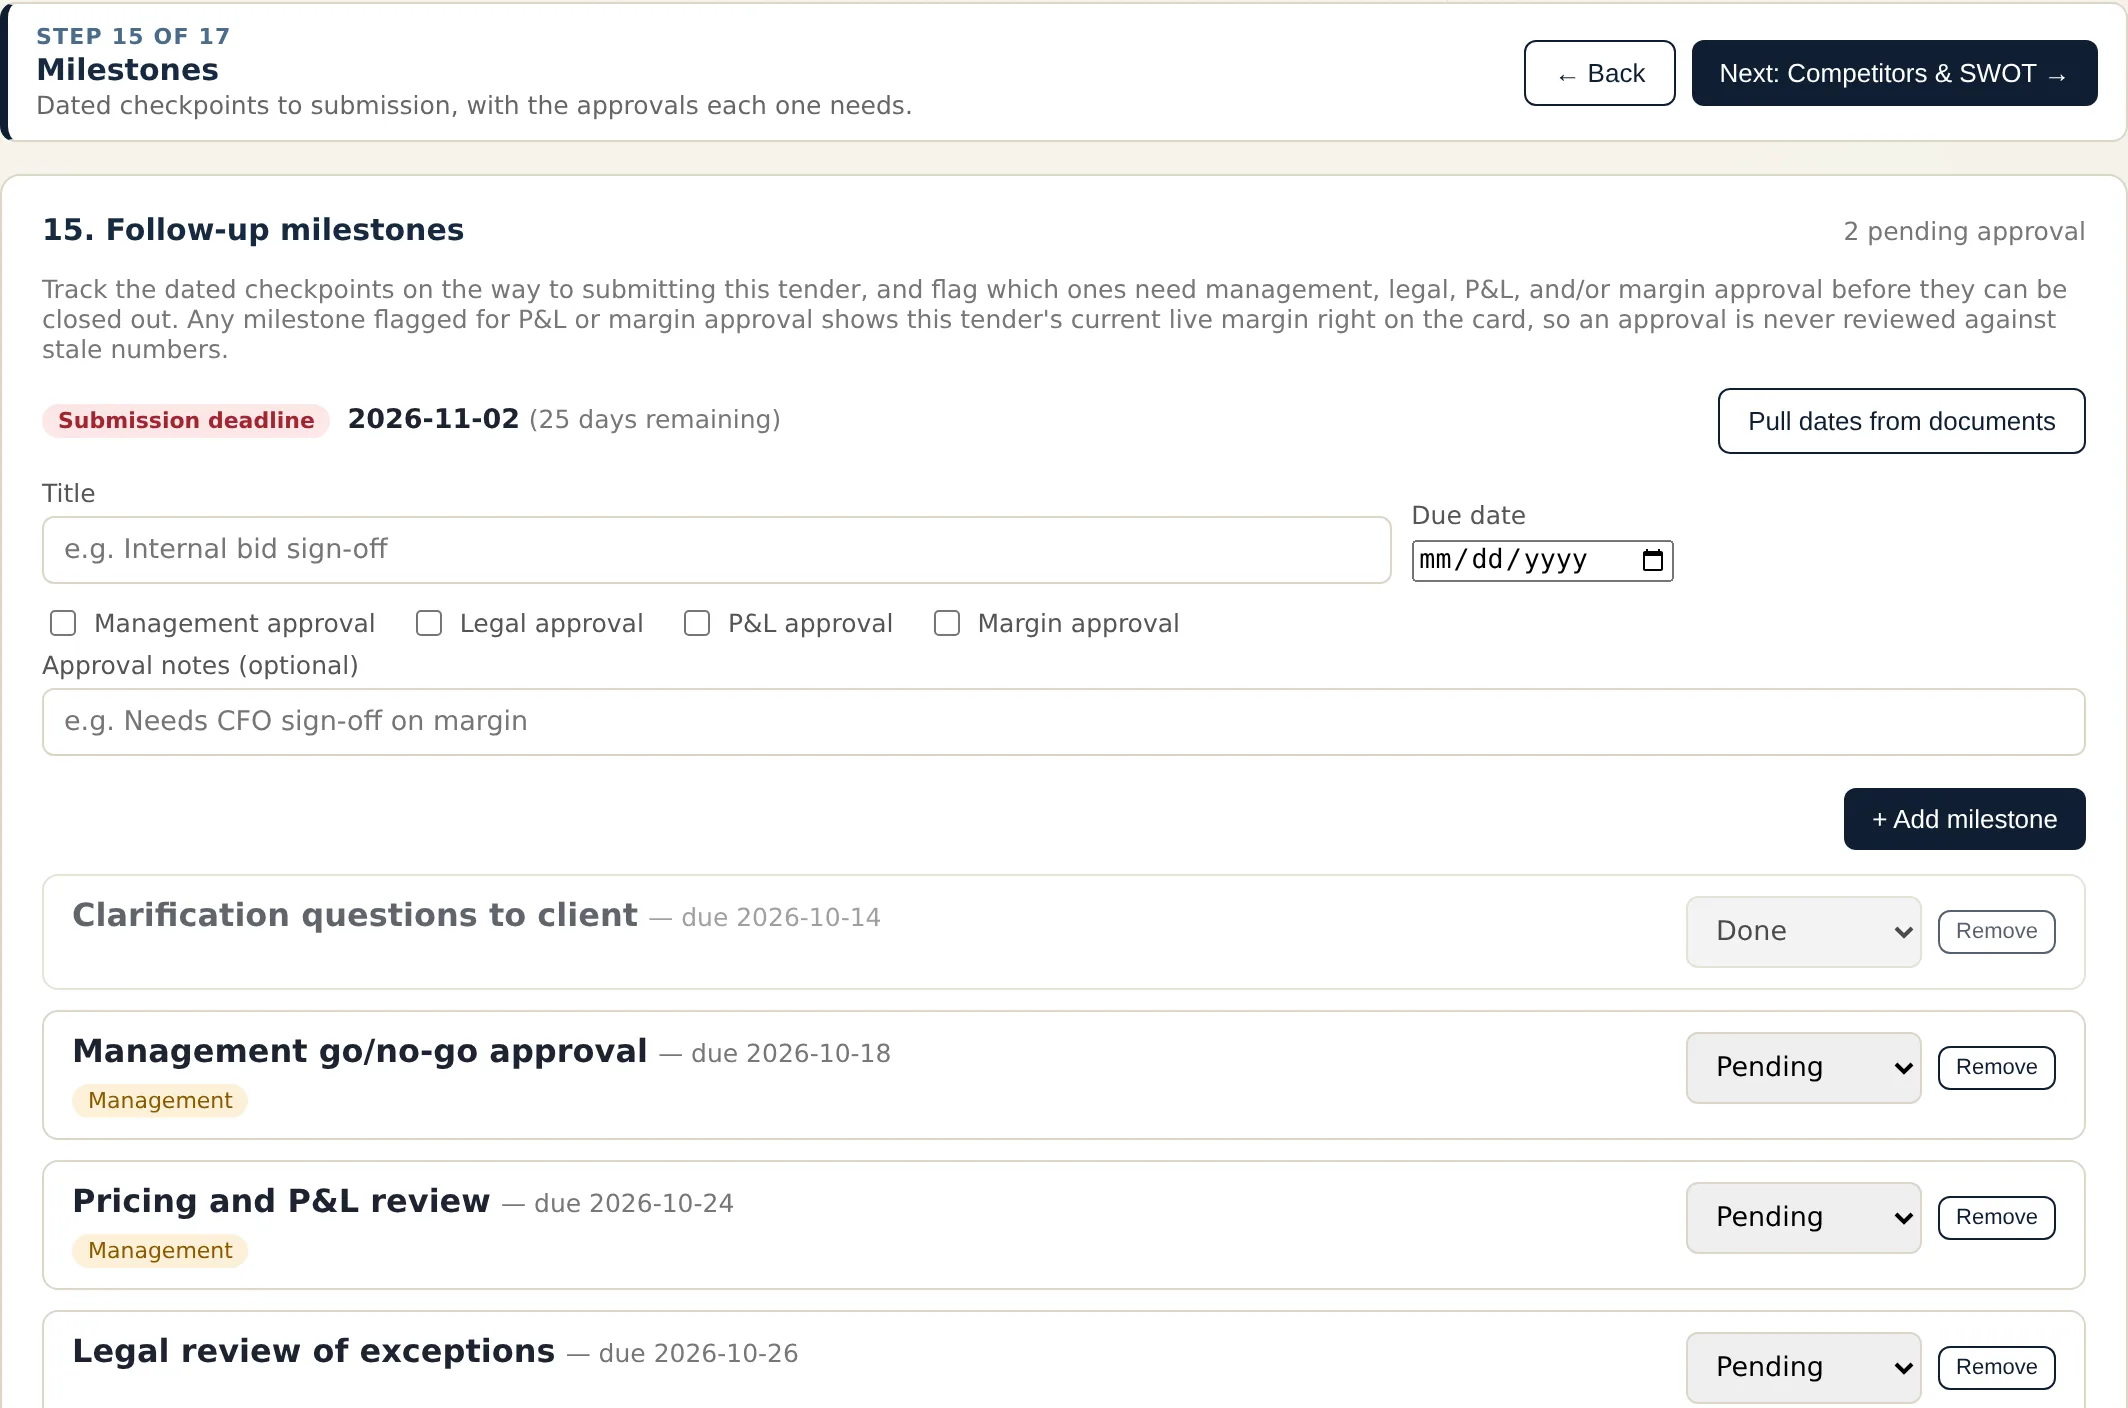Image resolution: width=2128 pixels, height=1408 pixels.
Task: Open status dropdown for Pricing and P&L review
Action: coord(1803,1217)
